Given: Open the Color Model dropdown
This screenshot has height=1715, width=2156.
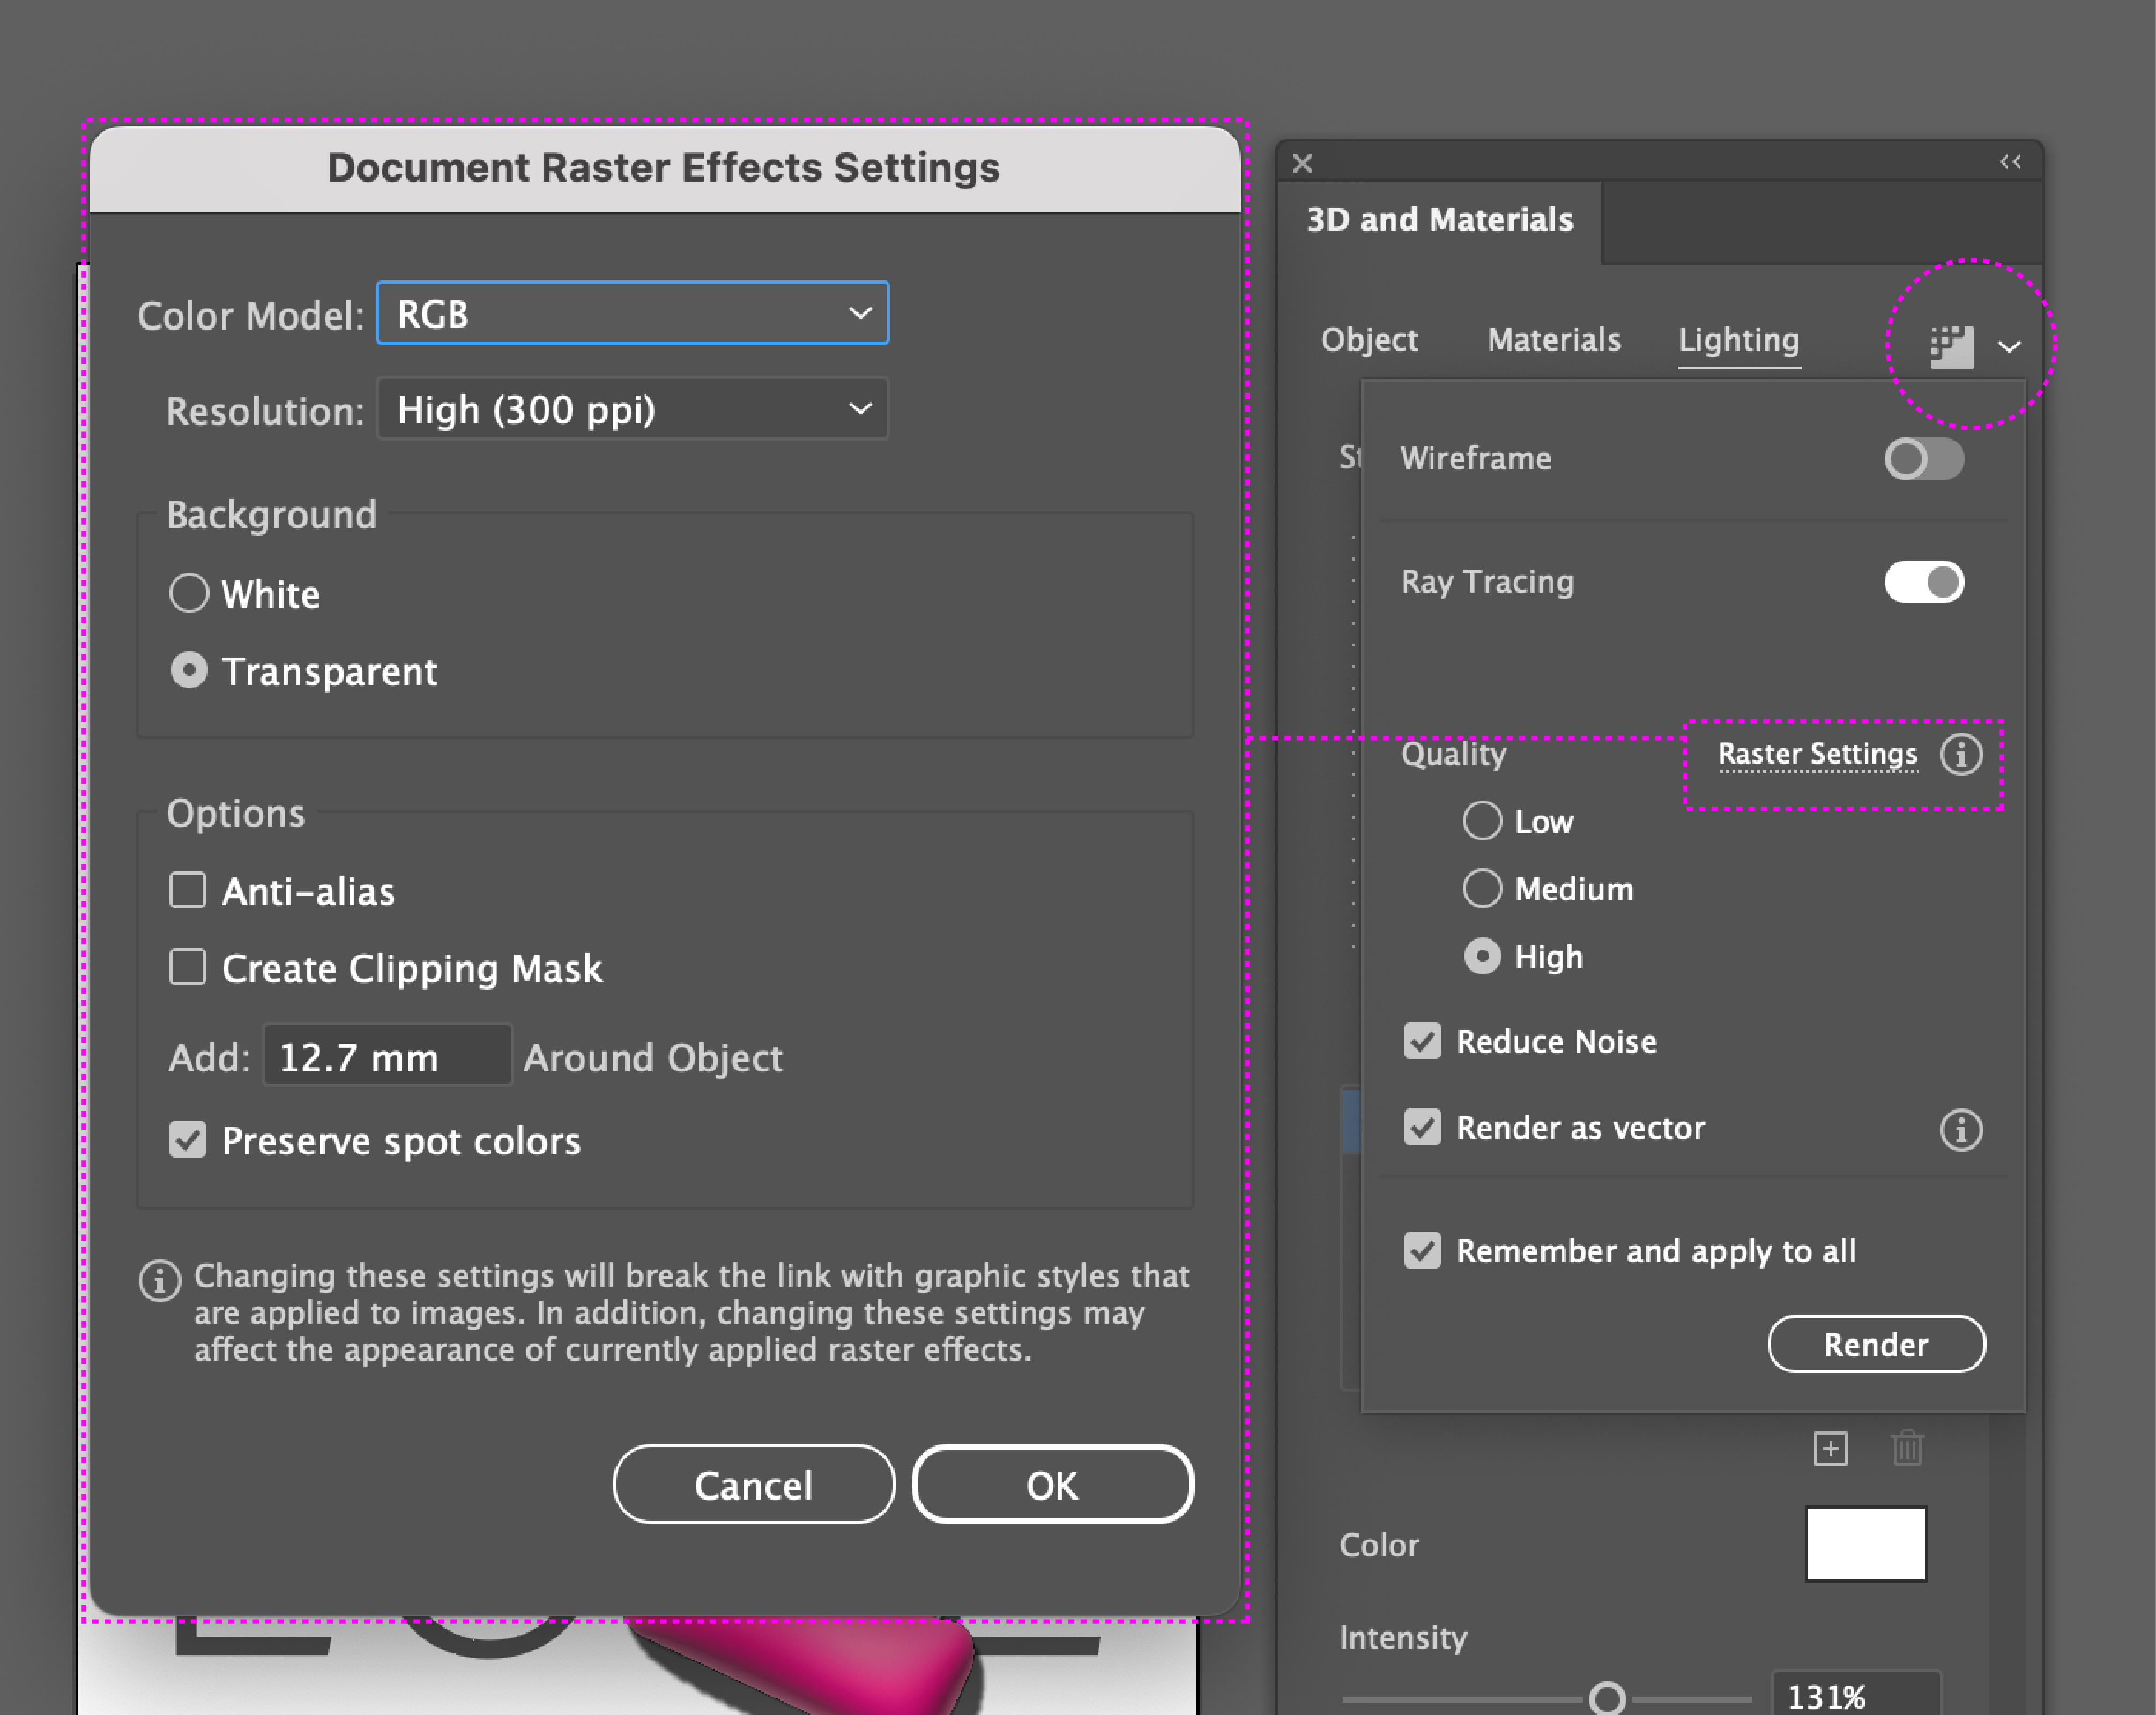Looking at the screenshot, I should tap(632, 314).
